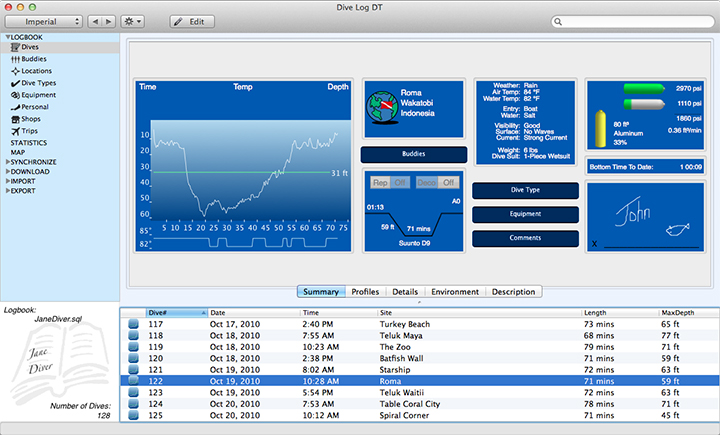Expand the DOWNLOAD section in sidebar
The image size is (720, 435).
(x=7, y=171)
